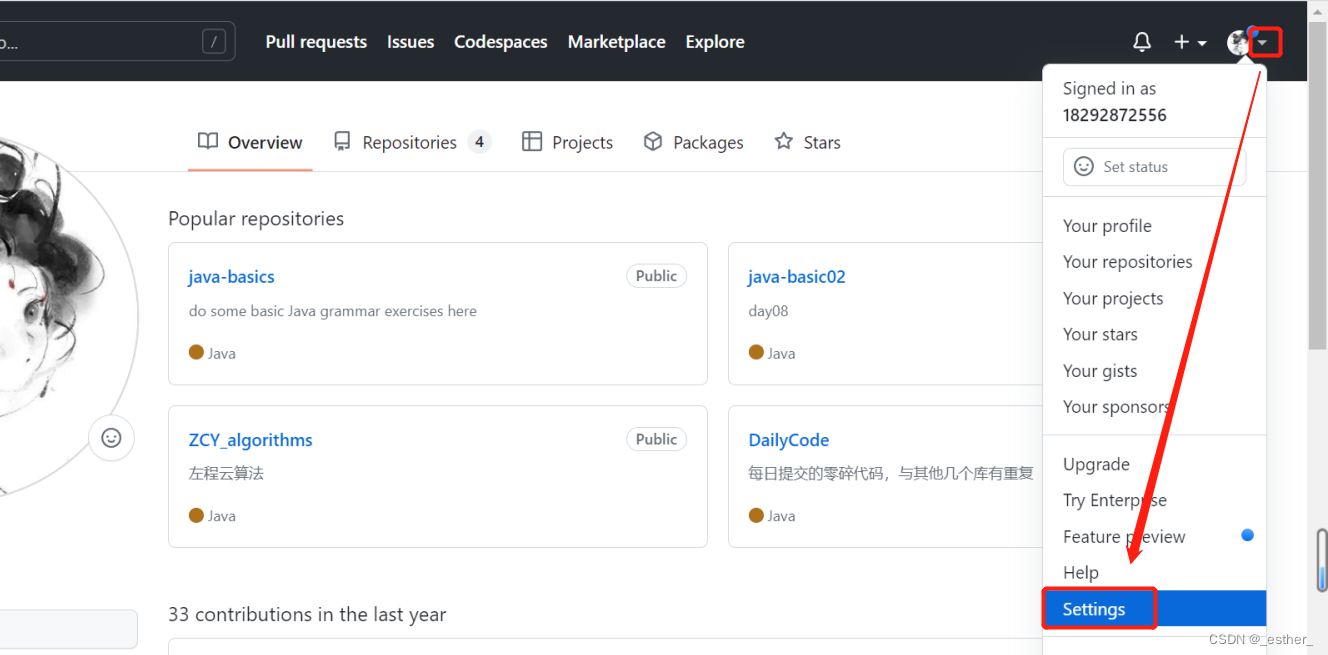The image size is (1328, 655).
Task: Click the Projects table icon
Action: click(x=532, y=142)
